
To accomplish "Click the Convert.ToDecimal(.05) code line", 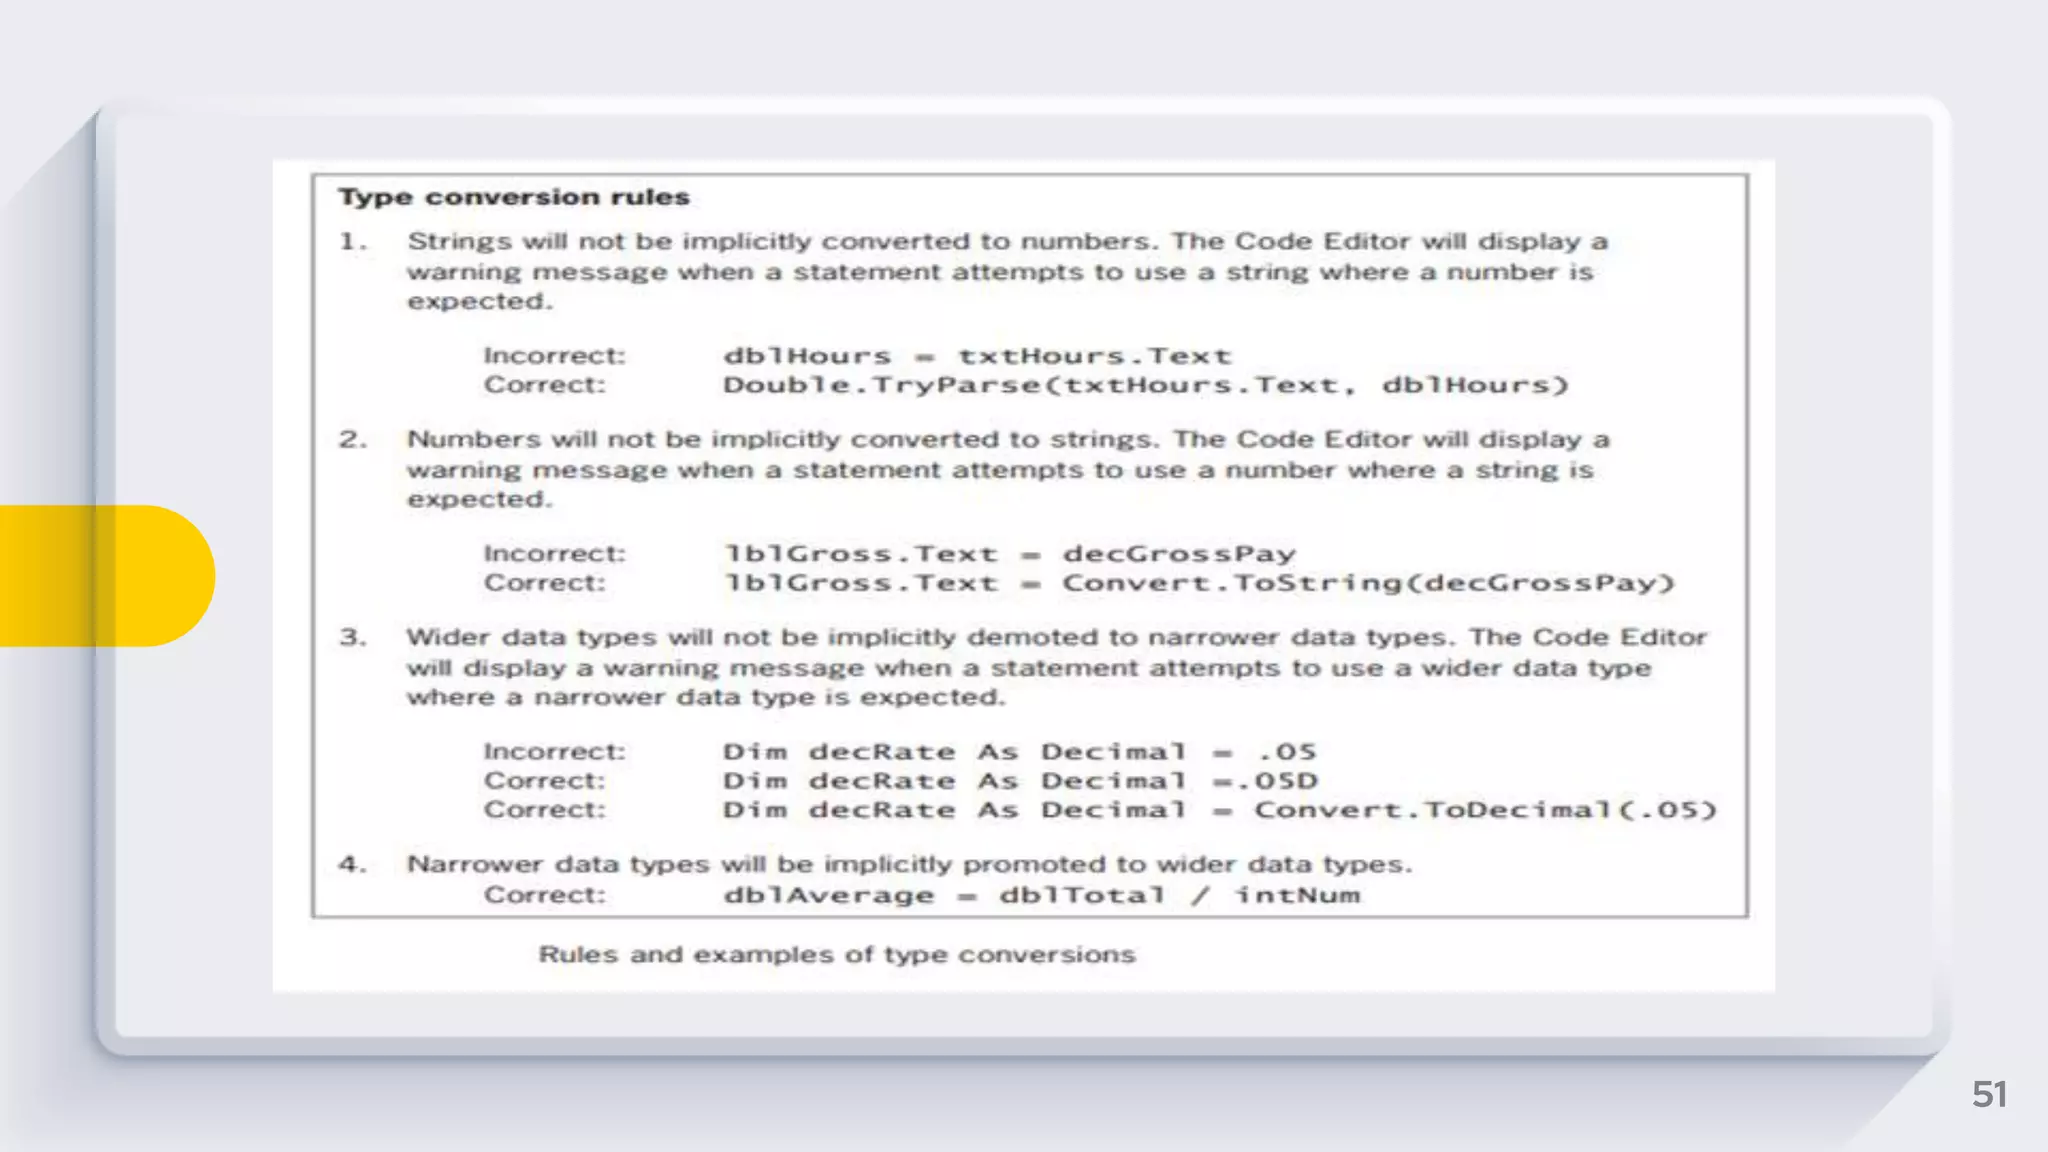I will 1219,810.
